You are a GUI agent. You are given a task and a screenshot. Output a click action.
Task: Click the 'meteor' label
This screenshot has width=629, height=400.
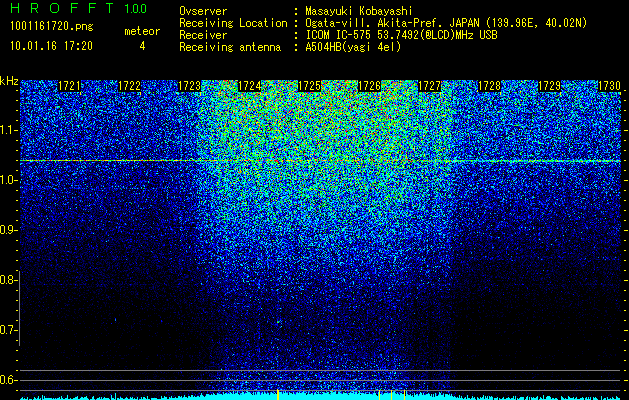142,31
